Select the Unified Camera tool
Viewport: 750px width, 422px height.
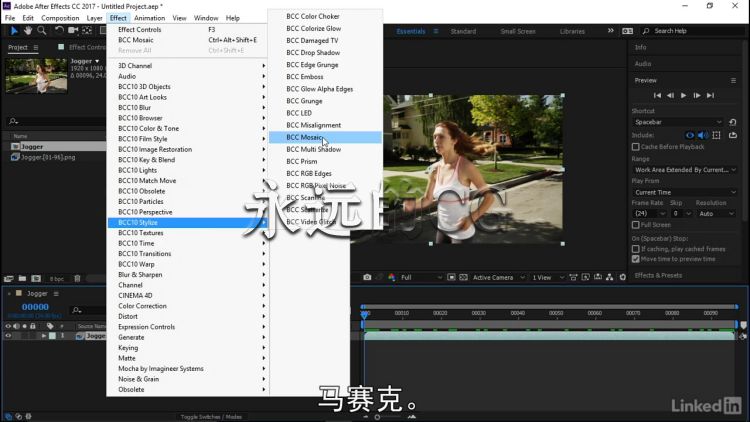pyautogui.click(x=73, y=31)
